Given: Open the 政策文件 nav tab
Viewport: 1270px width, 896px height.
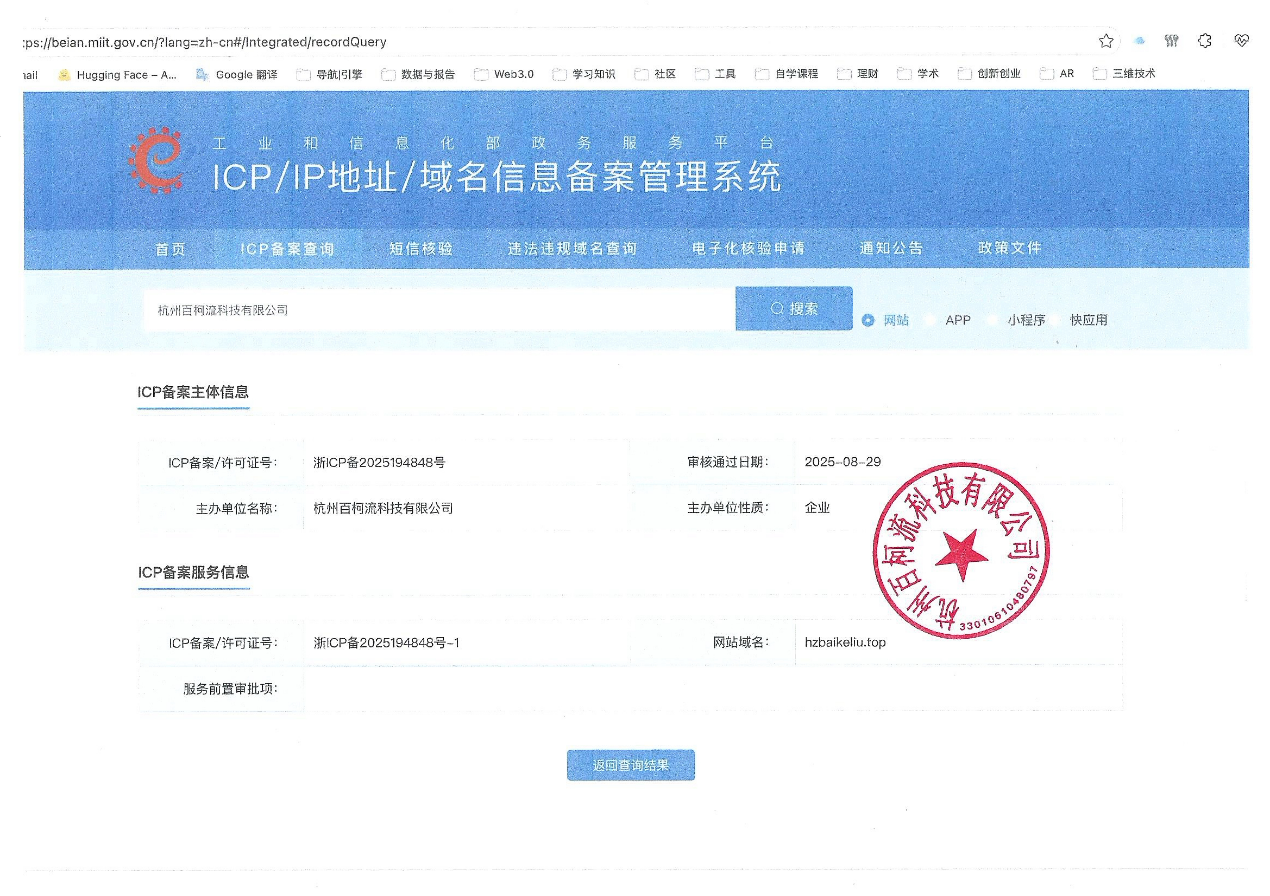Looking at the screenshot, I should click(1010, 249).
